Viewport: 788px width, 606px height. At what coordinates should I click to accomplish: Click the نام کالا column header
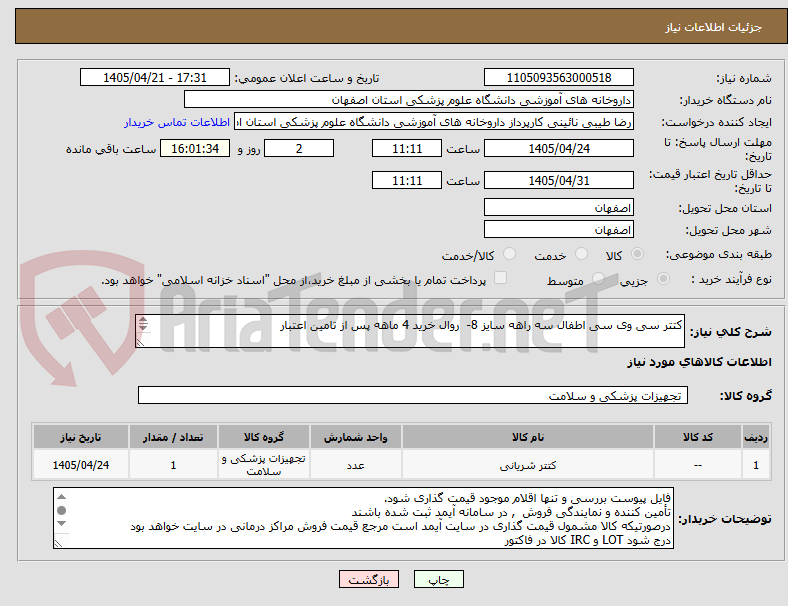point(528,437)
